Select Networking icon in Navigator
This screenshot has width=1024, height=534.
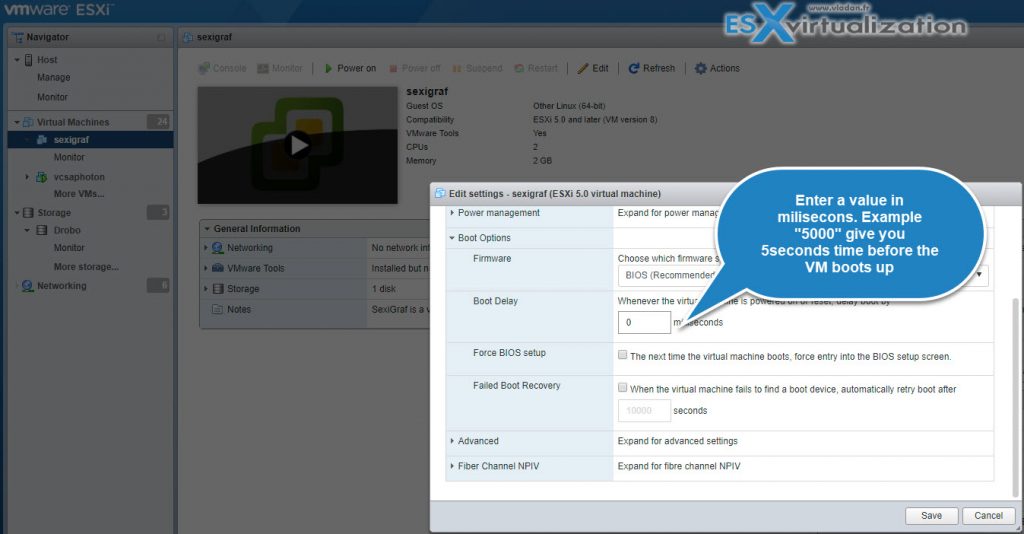27,286
